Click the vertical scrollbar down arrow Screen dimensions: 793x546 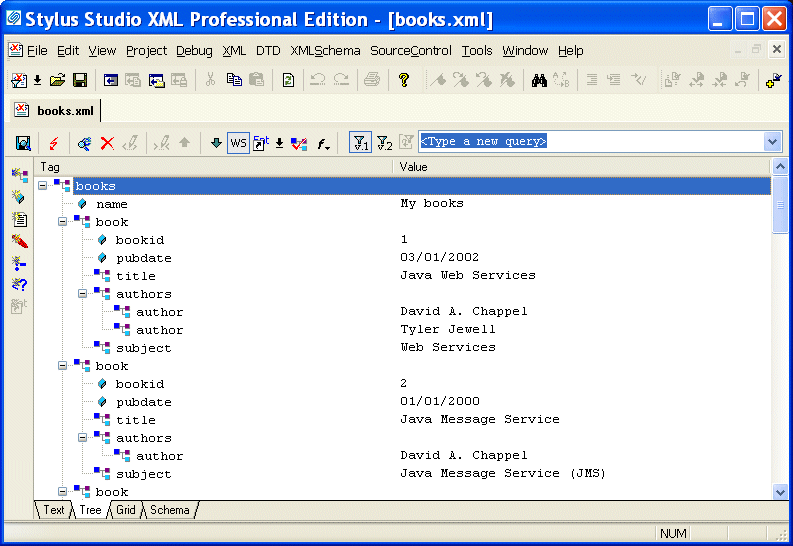pos(780,491)
